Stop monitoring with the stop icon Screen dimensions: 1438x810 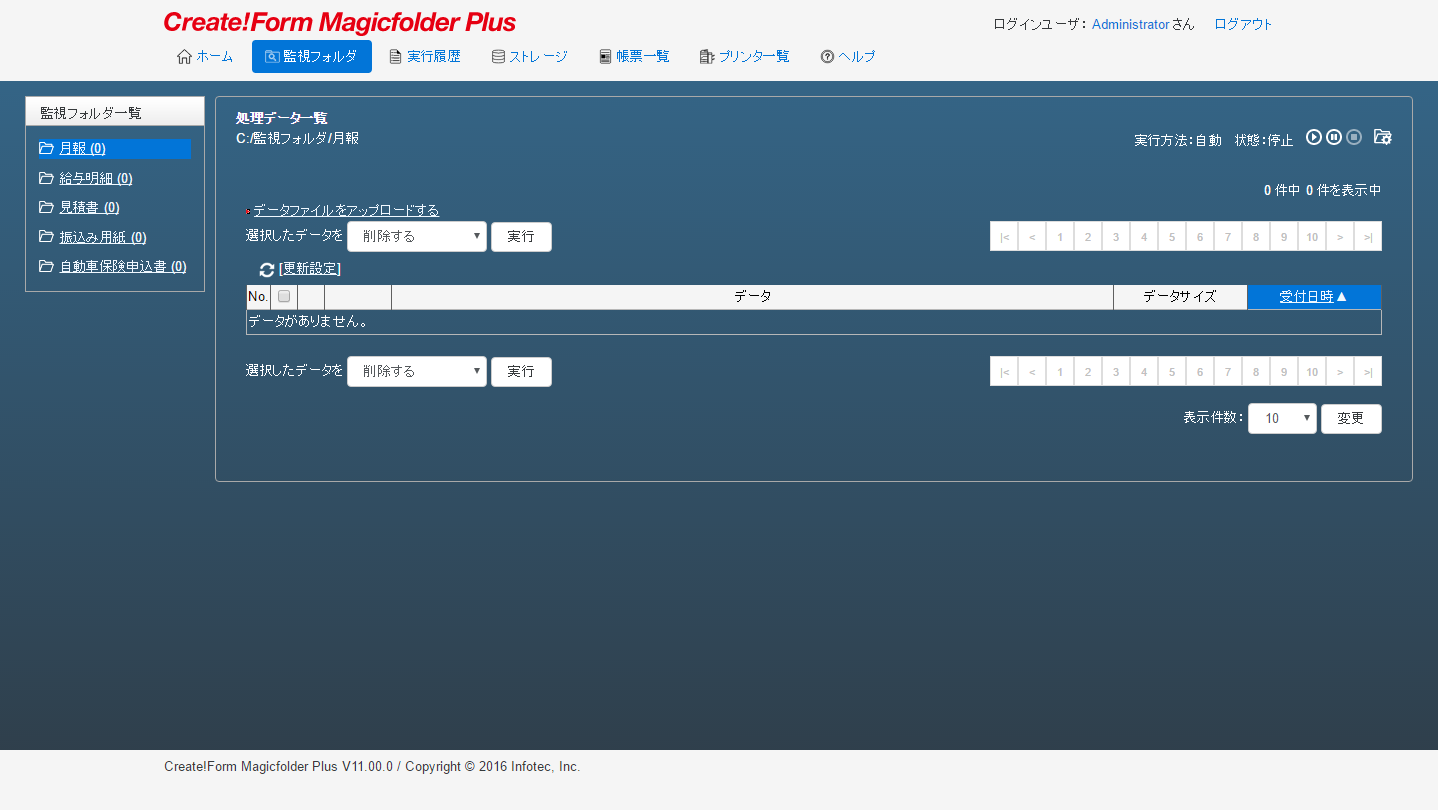[x=1354, y=137]
